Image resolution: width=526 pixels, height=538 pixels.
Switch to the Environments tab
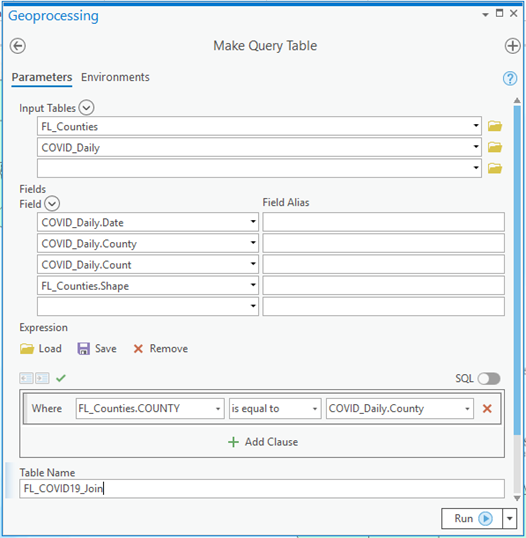(115, 77)
